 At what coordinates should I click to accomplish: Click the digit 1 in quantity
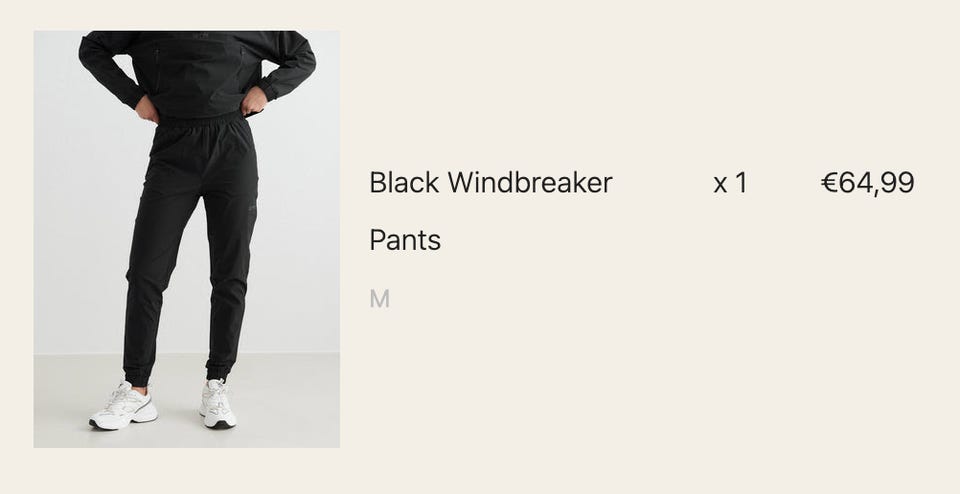click(x=741, y=182)
